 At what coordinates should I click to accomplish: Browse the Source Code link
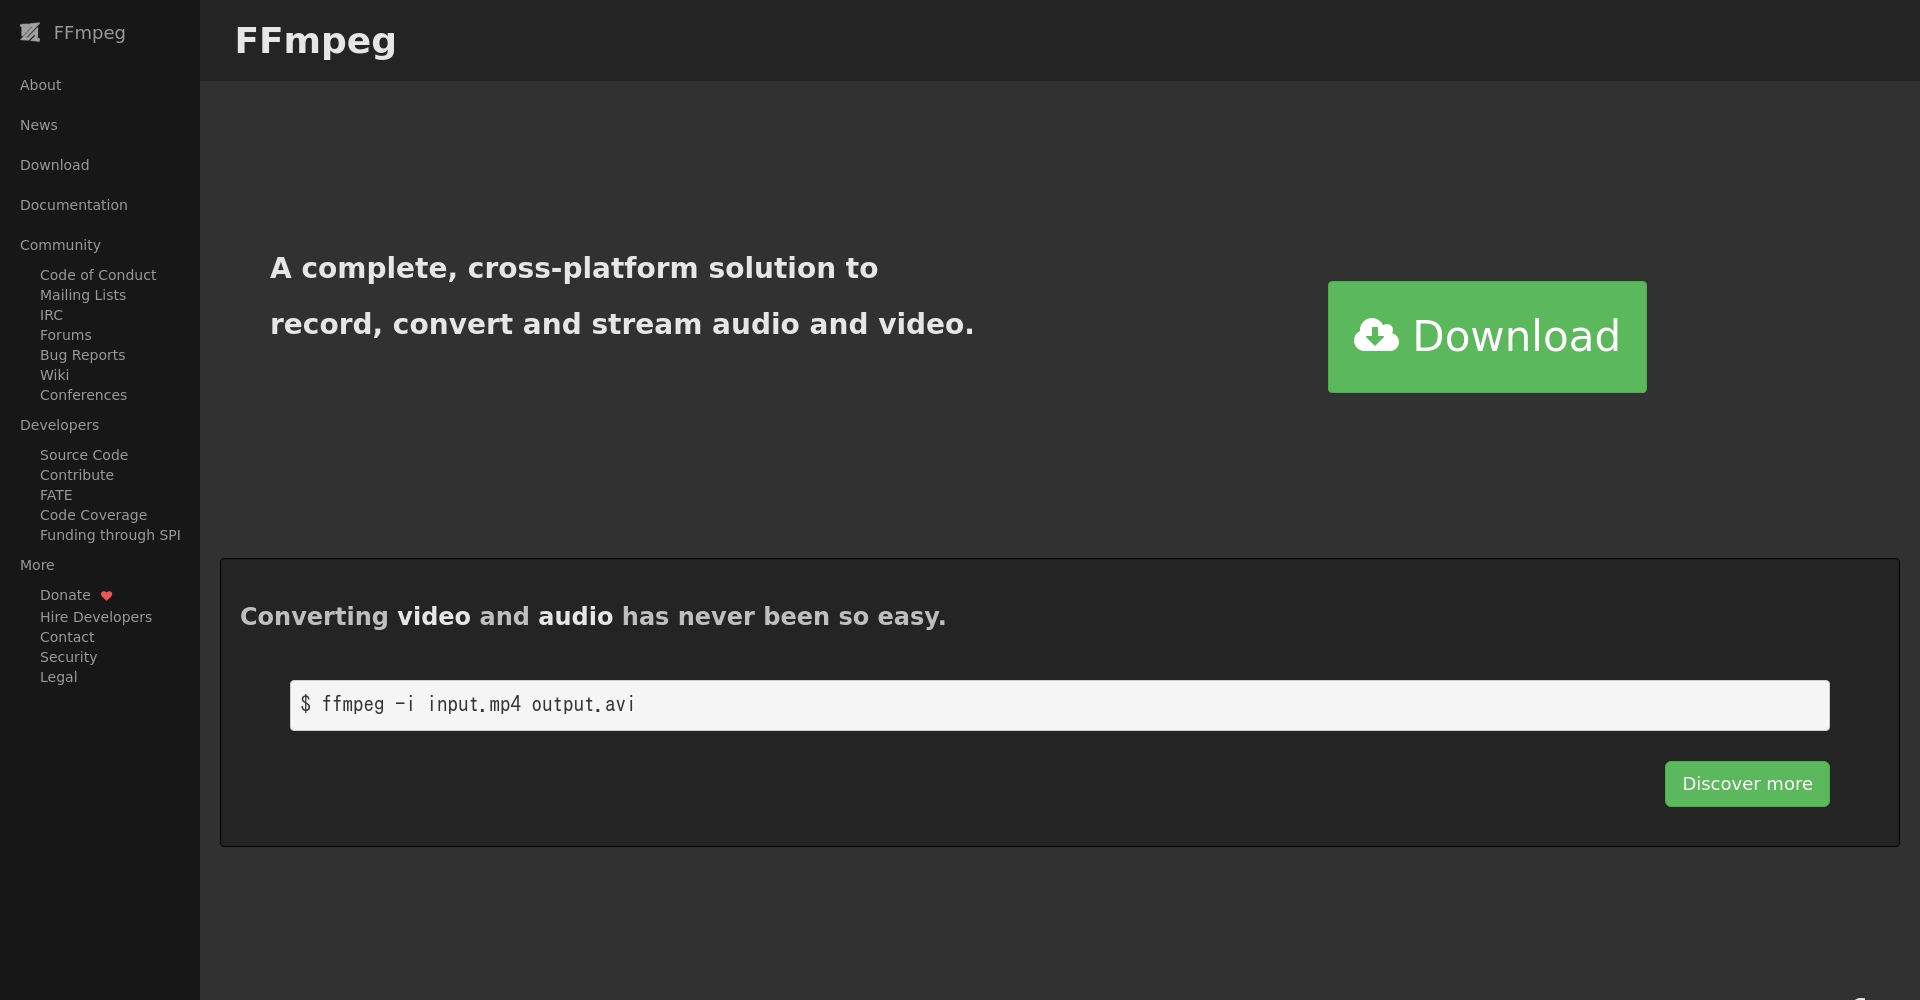[84, 455]
